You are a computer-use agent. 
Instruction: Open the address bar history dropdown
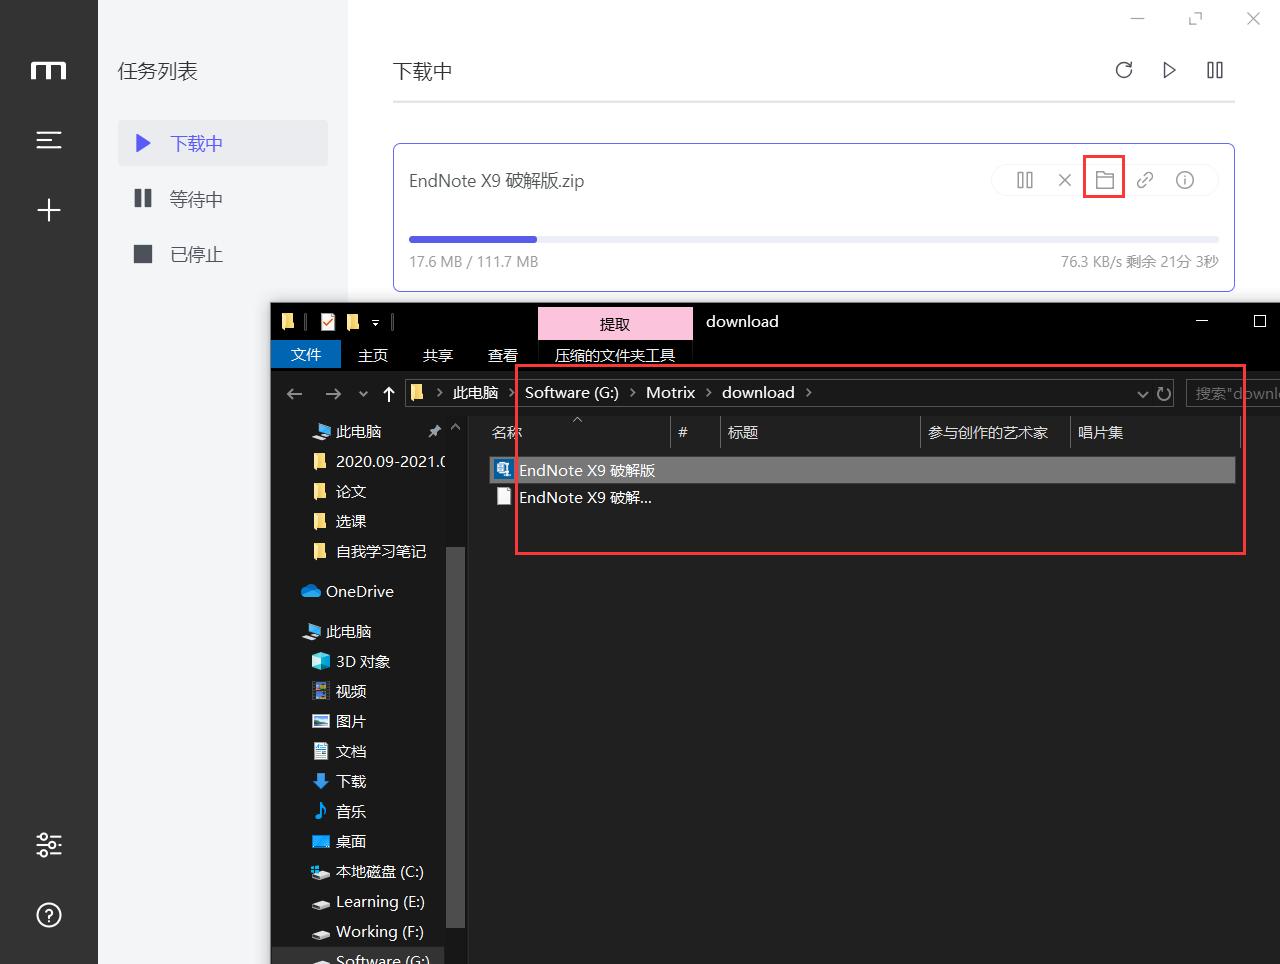[x=1141, y=392]
